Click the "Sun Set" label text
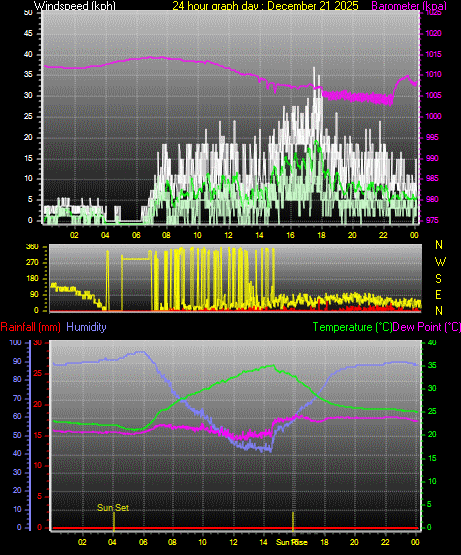 [113, 508]
